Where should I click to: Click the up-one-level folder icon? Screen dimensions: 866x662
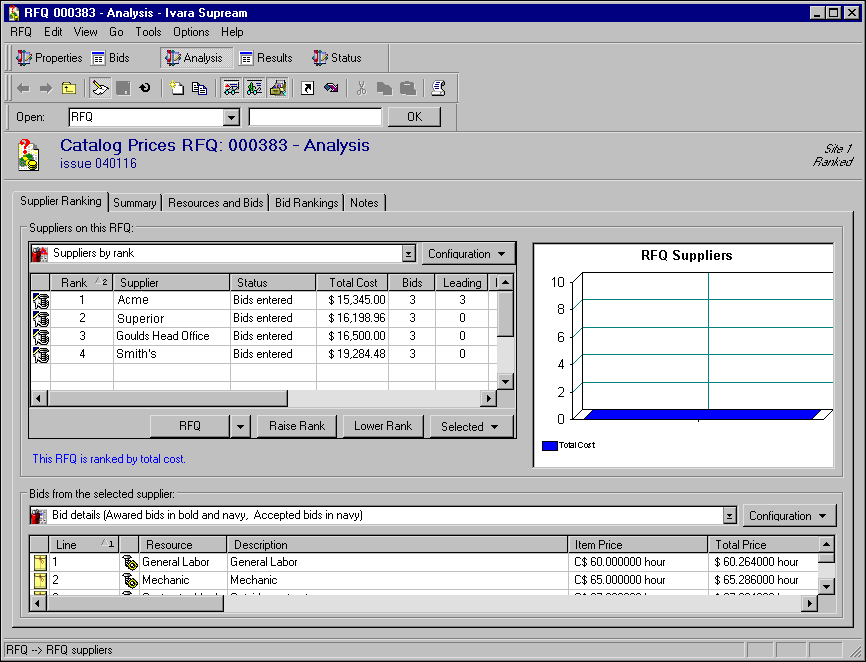coord(69,88)
